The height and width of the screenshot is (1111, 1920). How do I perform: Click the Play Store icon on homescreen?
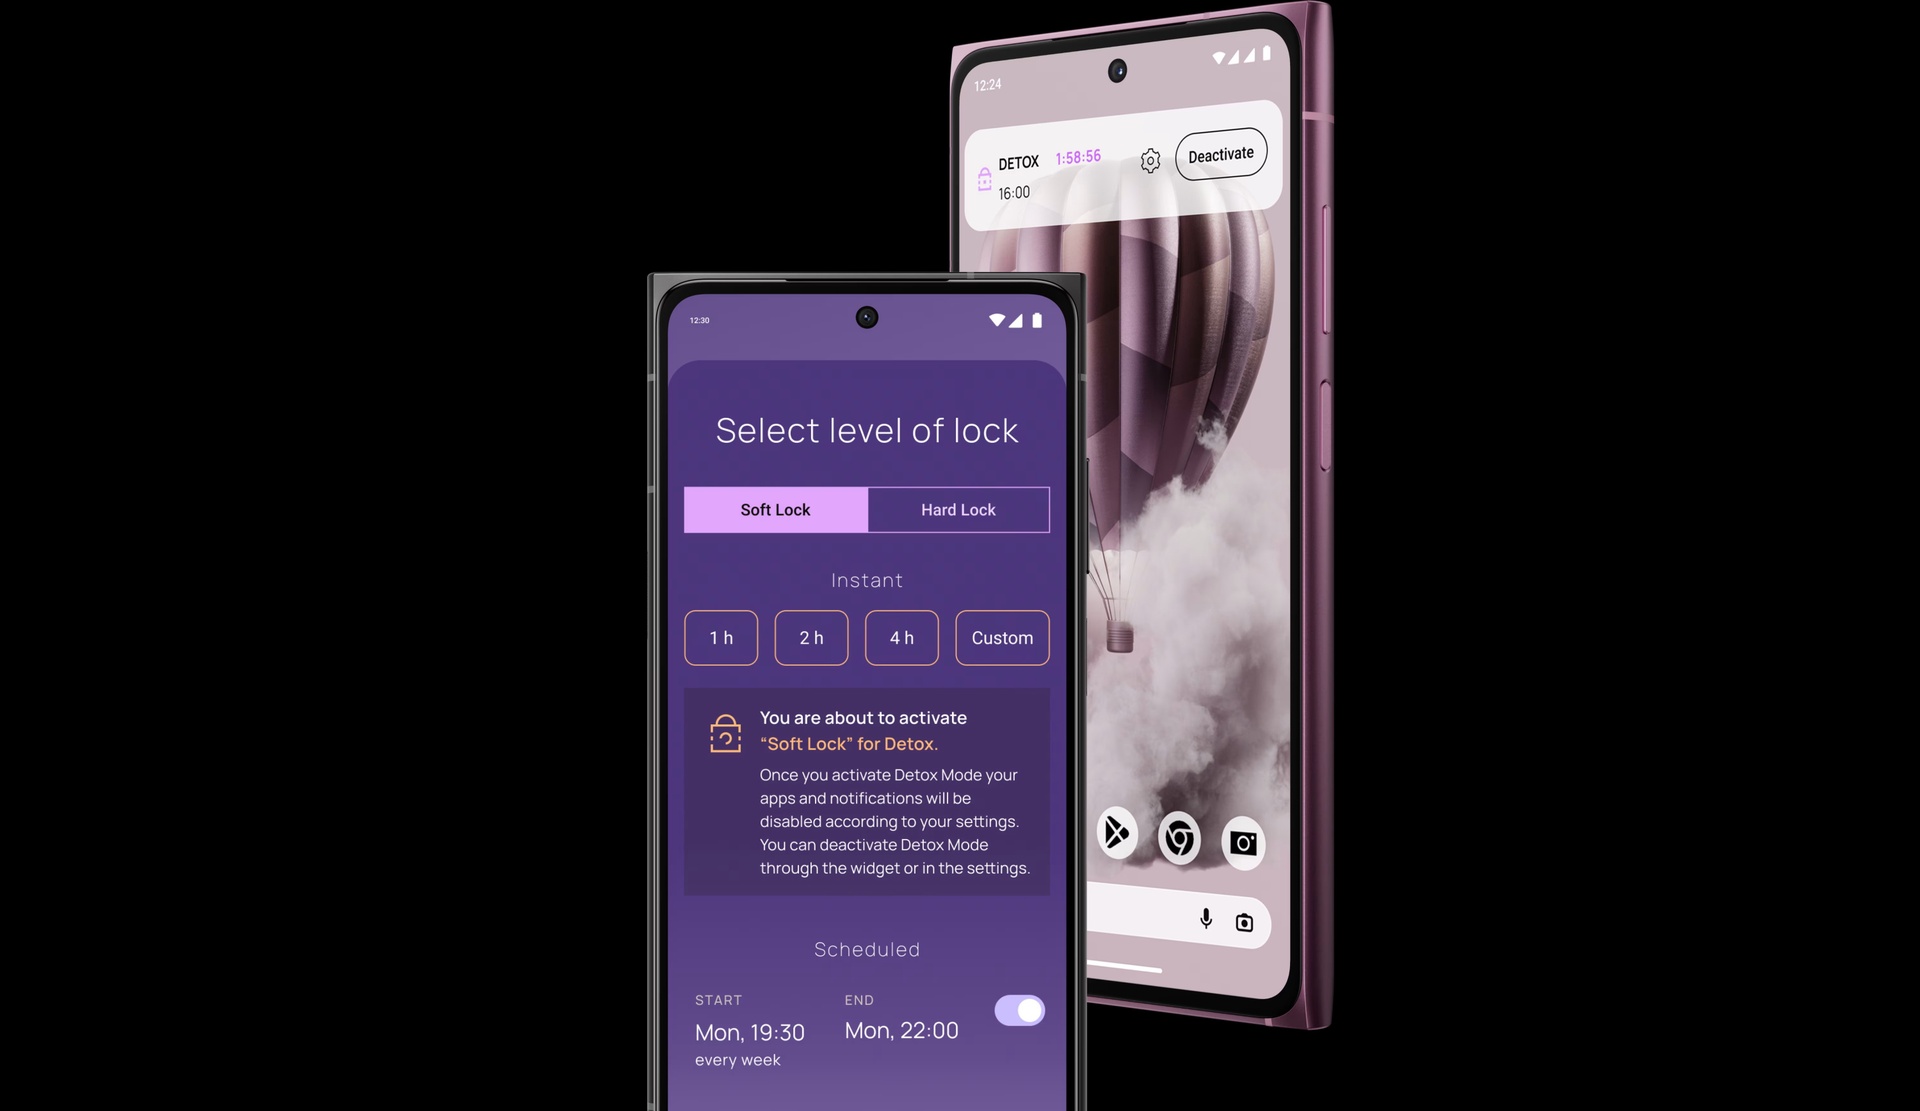click(1115, 836)
